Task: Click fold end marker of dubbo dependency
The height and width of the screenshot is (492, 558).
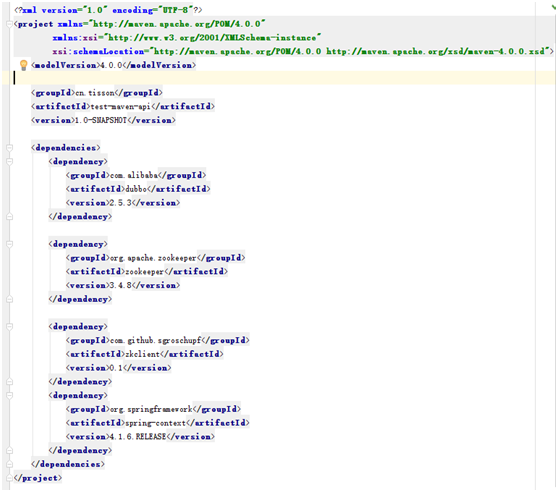Action: coord(10,216)
